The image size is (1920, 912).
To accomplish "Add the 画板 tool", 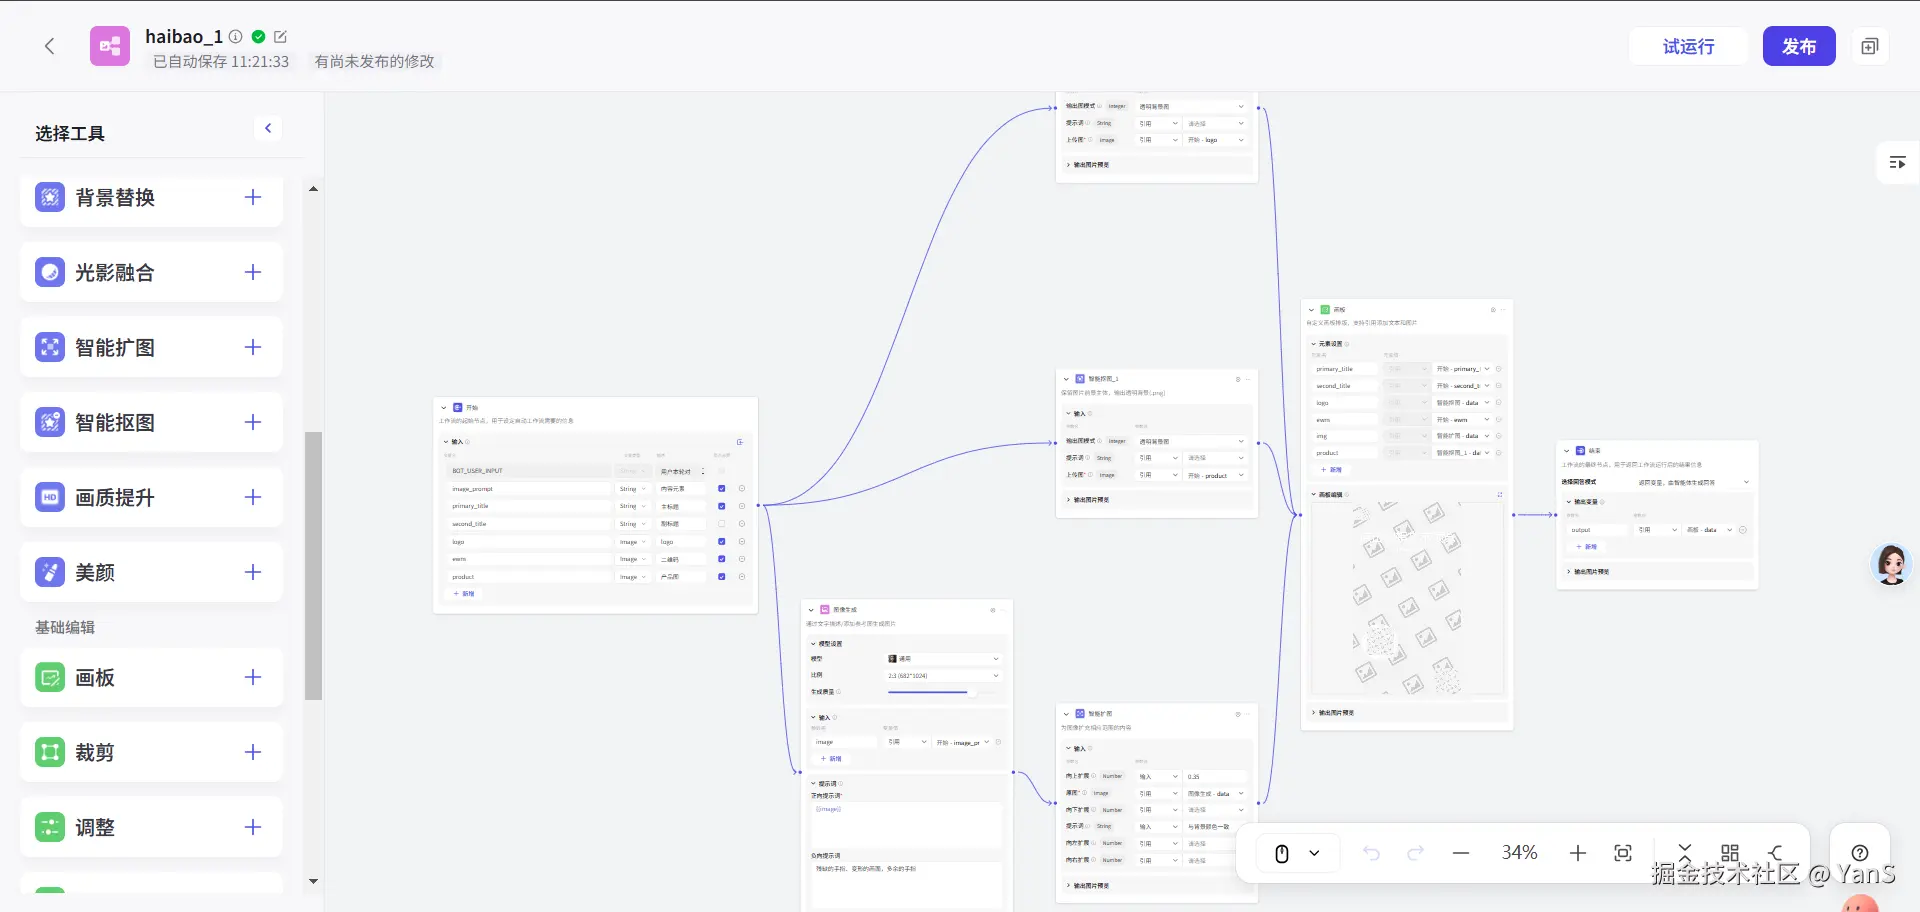I will click(x=253, y=677).
